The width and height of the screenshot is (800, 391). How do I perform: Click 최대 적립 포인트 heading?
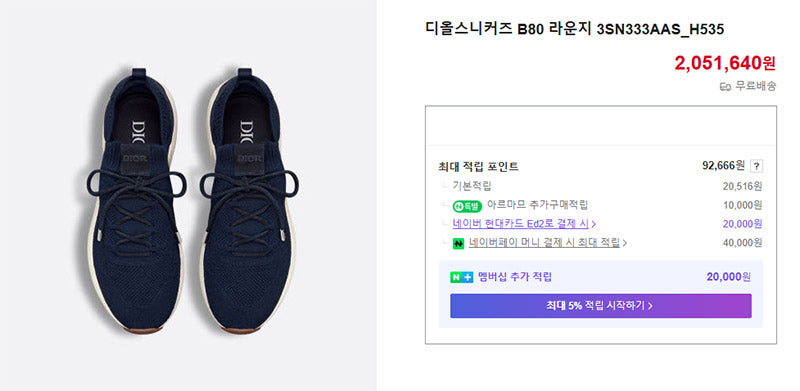[x=478, y=166]
